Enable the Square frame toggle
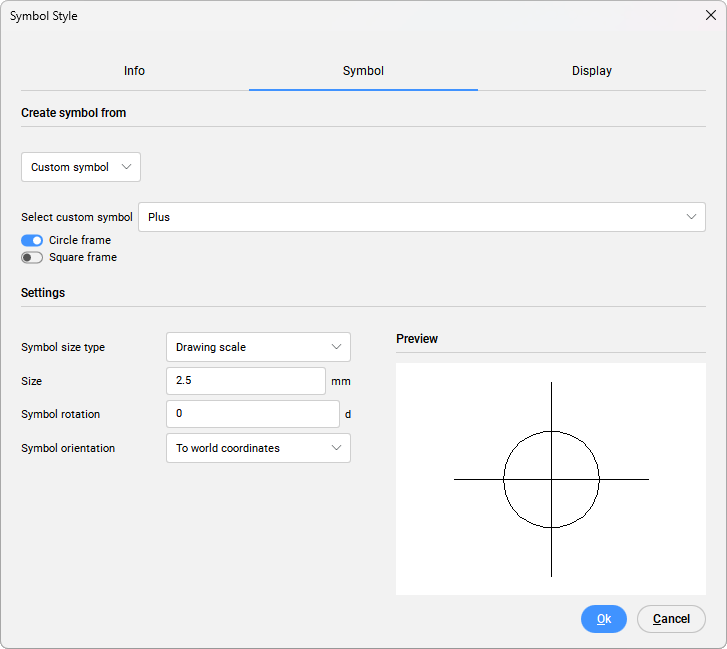 pyautogui.click(x=32, y=257)
